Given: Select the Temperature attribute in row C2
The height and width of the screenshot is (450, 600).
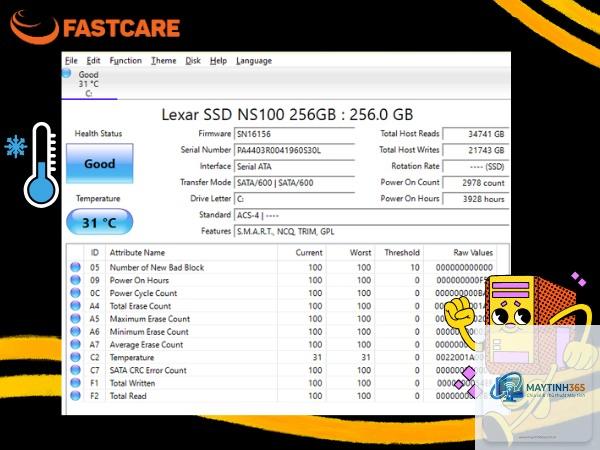Looking at the screenshot, I should (132, 357).
